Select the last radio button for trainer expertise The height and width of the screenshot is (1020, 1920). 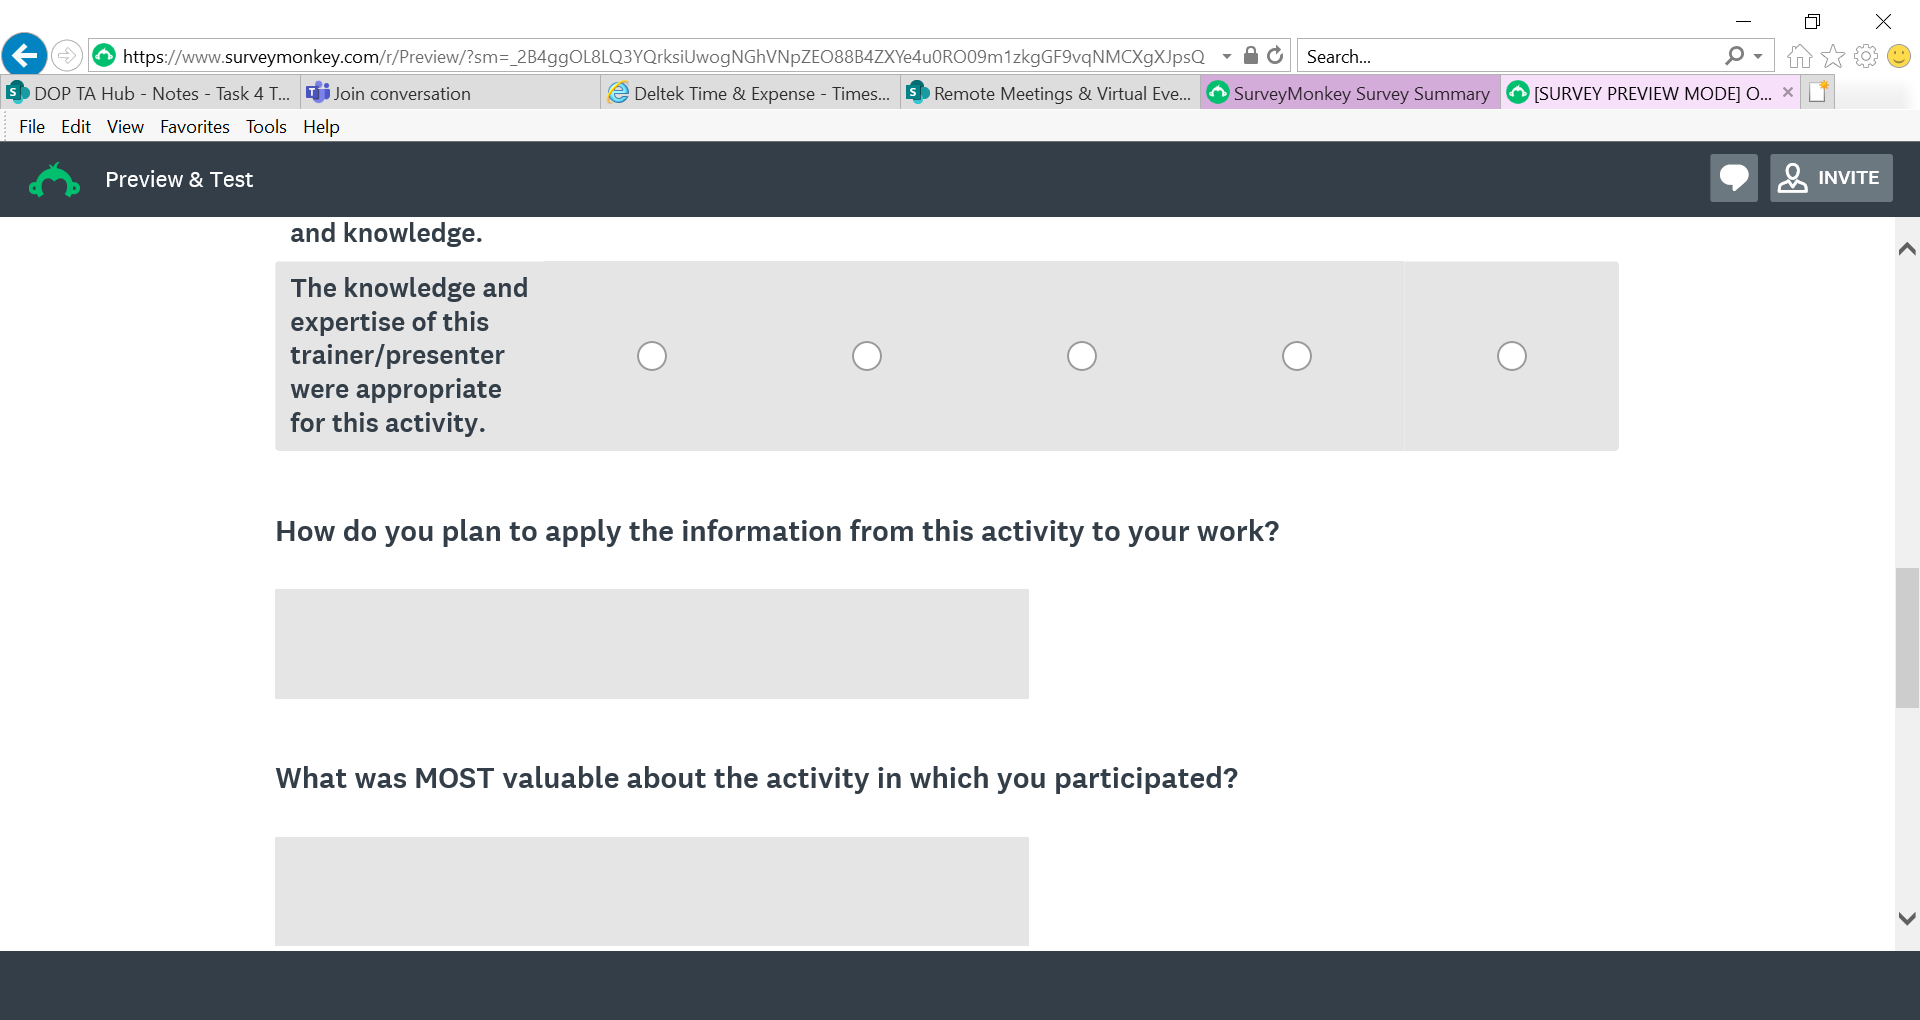[1512, 356]
